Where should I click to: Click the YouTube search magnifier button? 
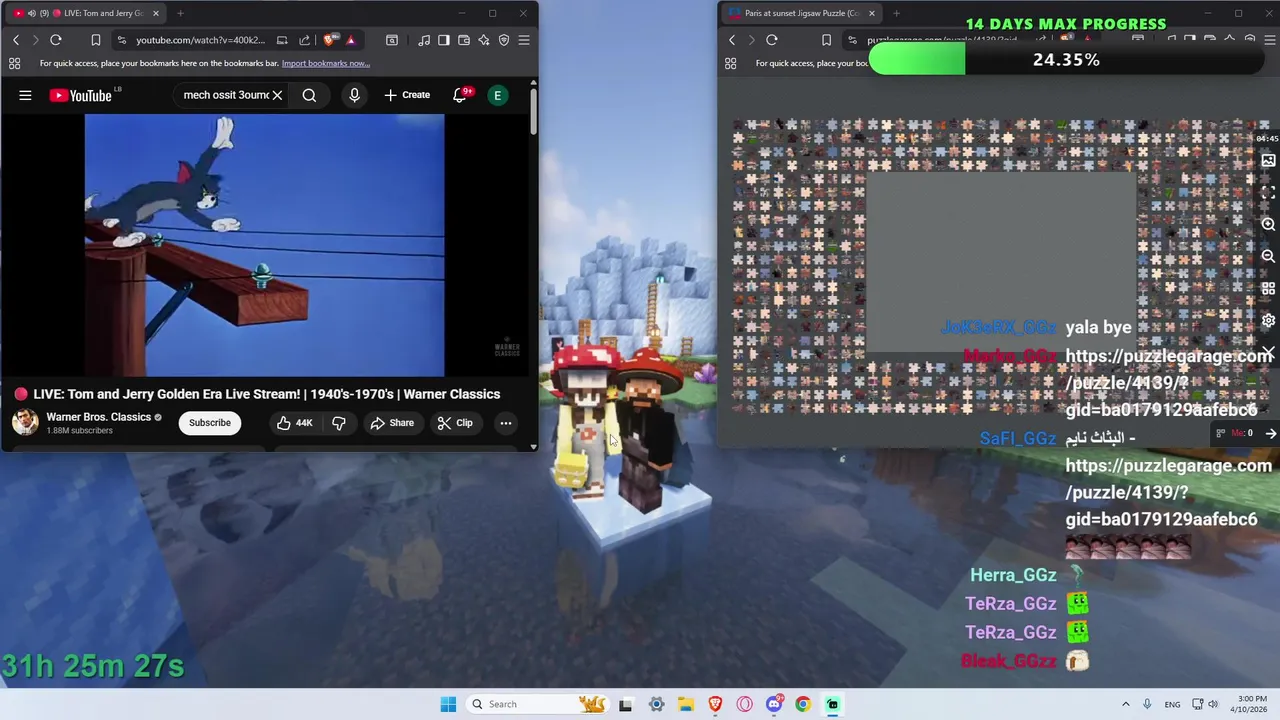point(309,95)
